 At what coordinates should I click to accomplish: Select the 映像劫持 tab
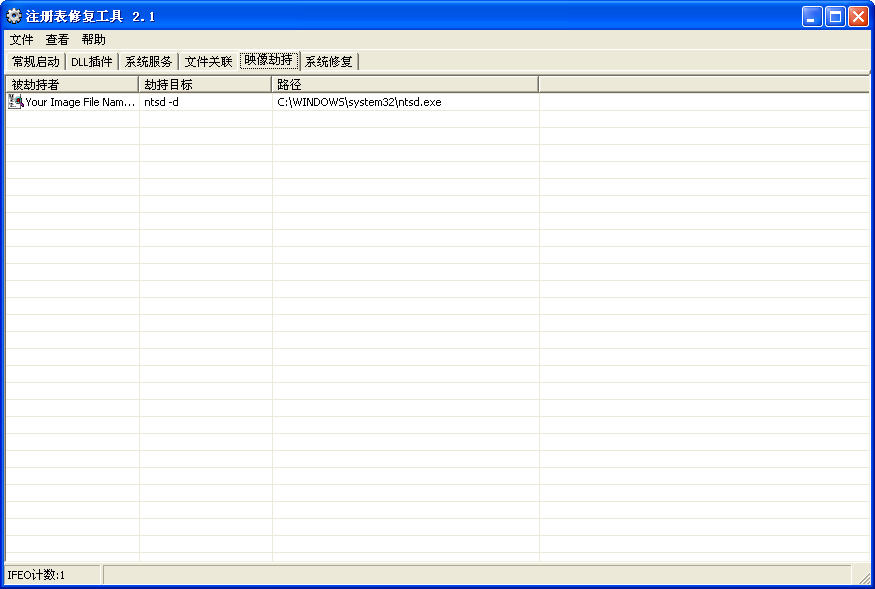[269, 61]
